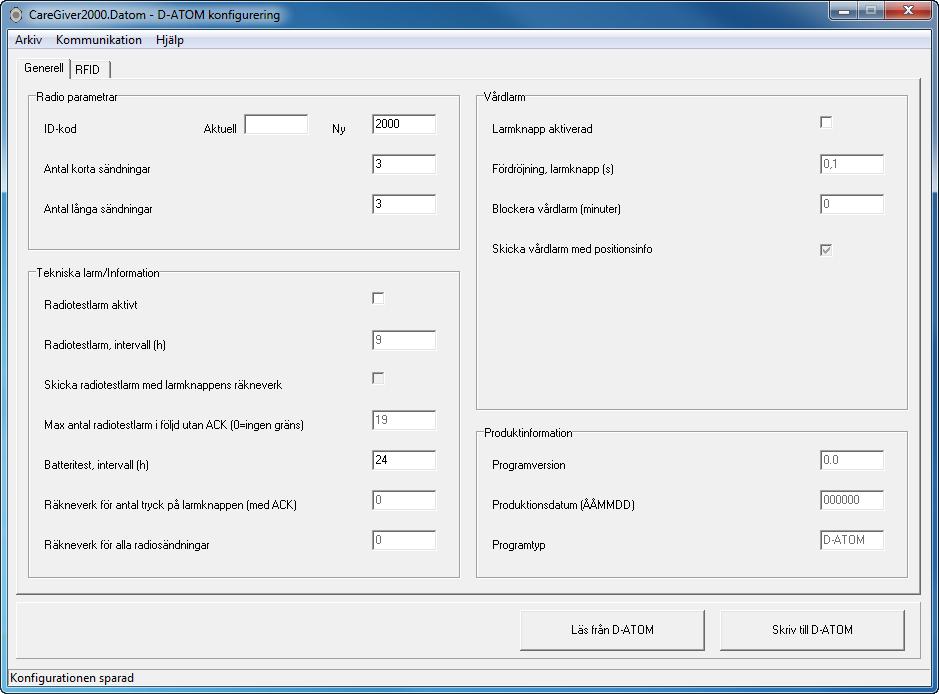The height and width of the screenshot is (694, 939).
Task: Click the Produktionsdatum (ÅÅMMDD) label
Action: coord(563,505)
